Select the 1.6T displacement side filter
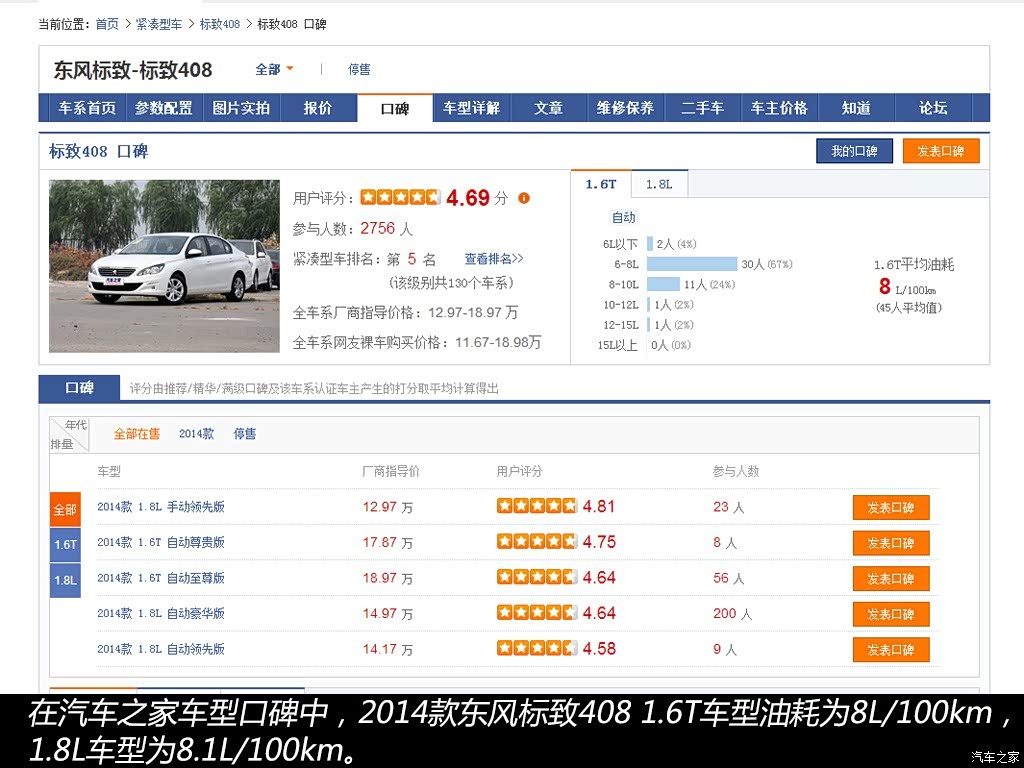The height and width of the screenshot is (768, 1024). (65, 545)
